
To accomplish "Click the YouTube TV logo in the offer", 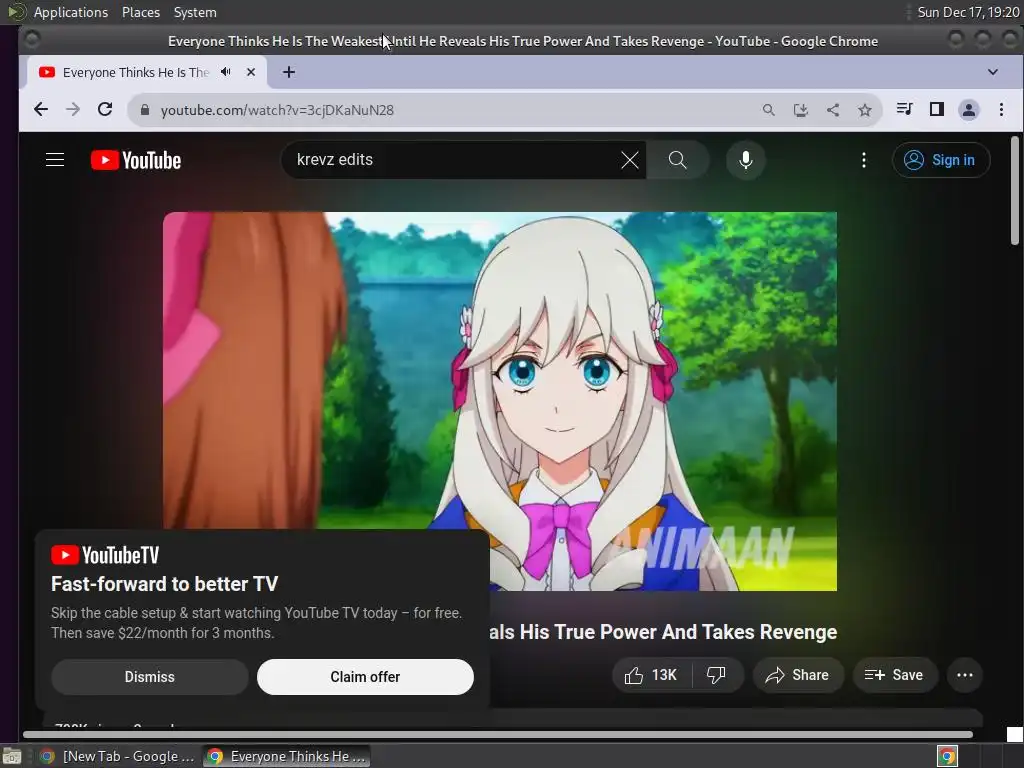I will click(105, 555).
